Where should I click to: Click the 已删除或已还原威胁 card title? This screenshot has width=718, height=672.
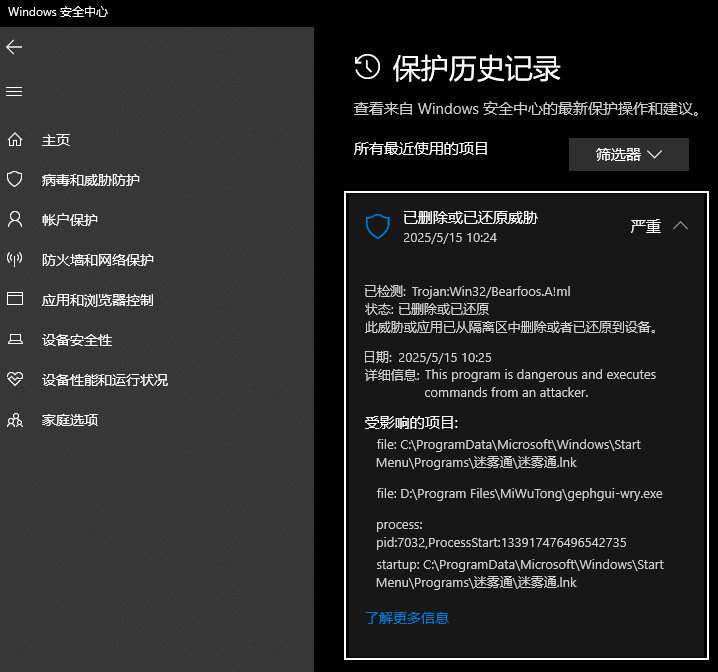tap(470, 217)
